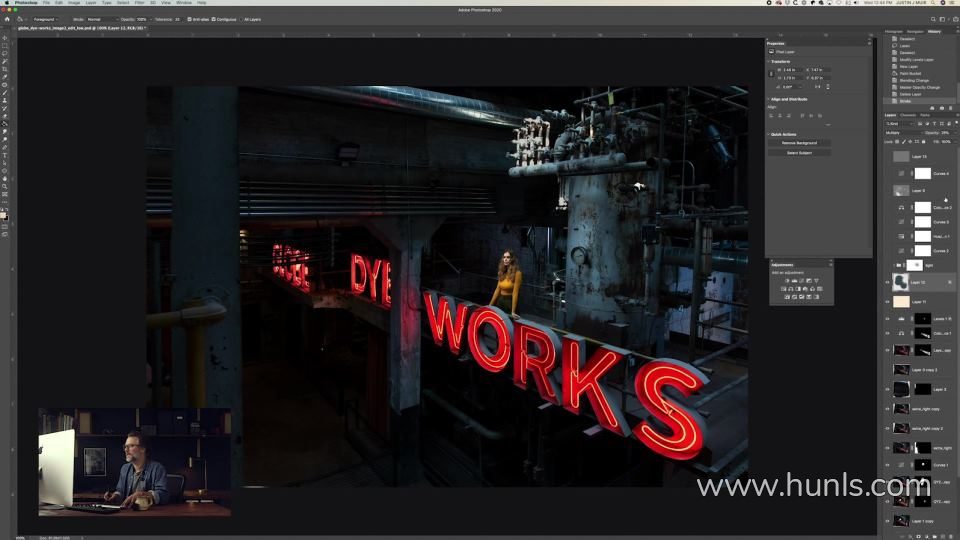This screenshot has height=540, width=960.
Task: Select the Eyedropper tool
Action: point(5,77)
